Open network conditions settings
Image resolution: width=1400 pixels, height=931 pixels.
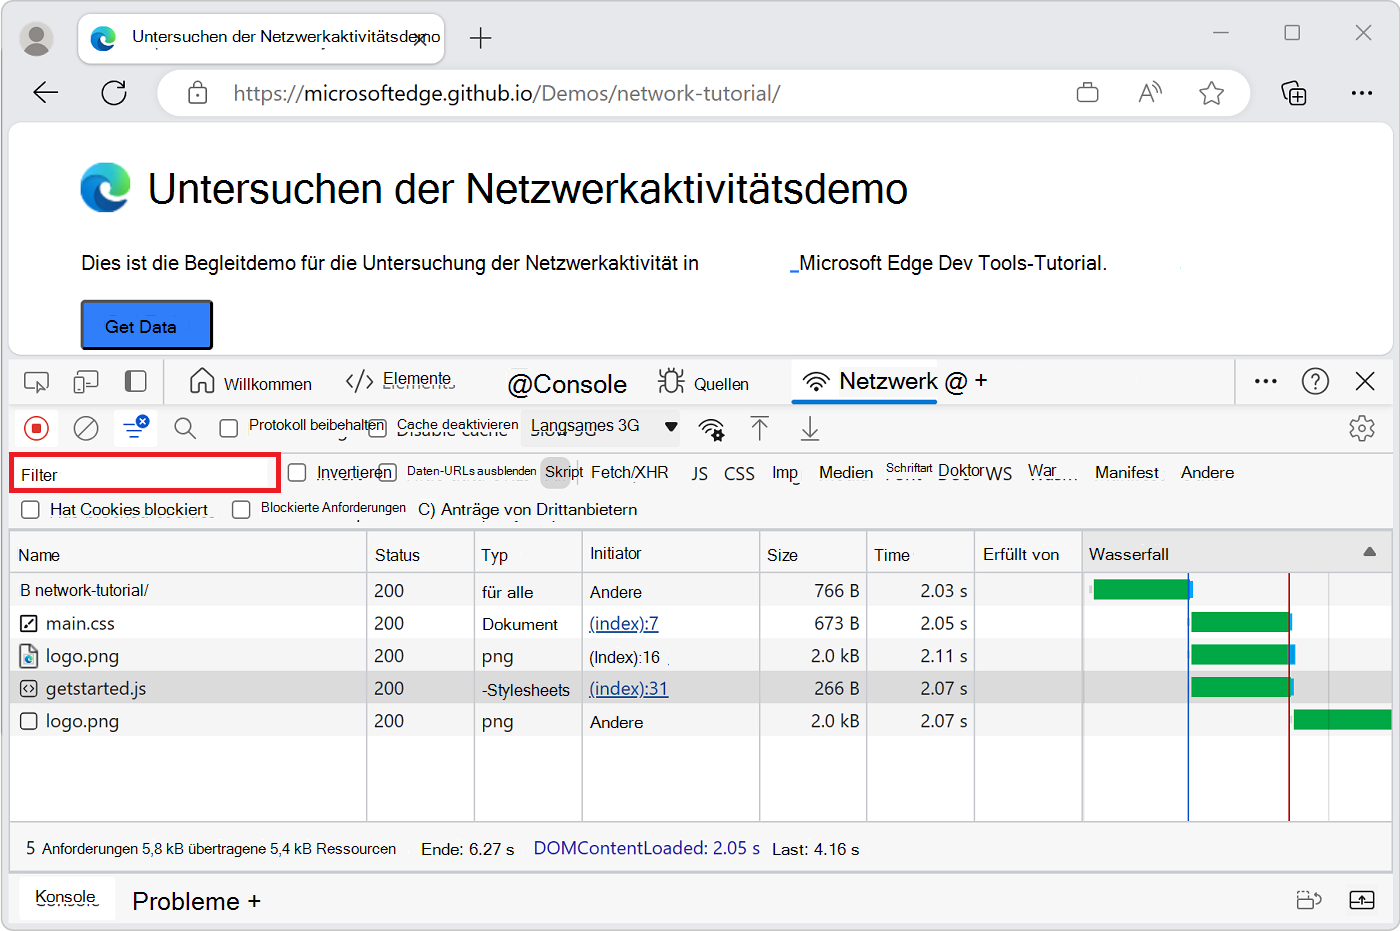pos(710,428)
